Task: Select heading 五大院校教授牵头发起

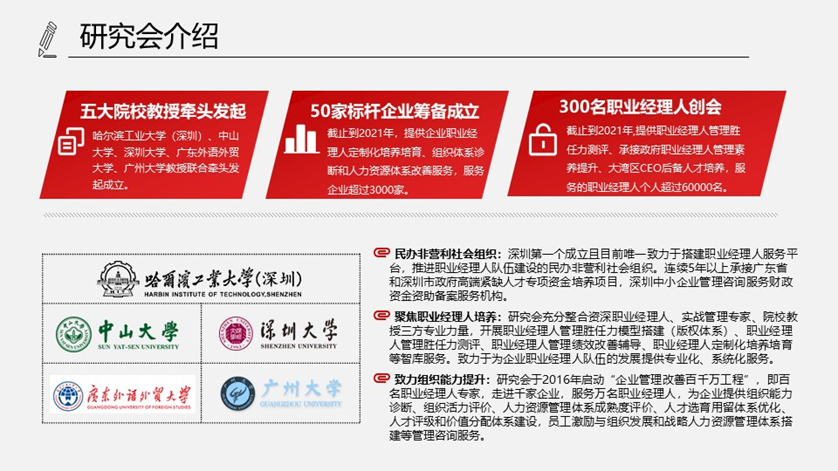Action: point(163,111)
